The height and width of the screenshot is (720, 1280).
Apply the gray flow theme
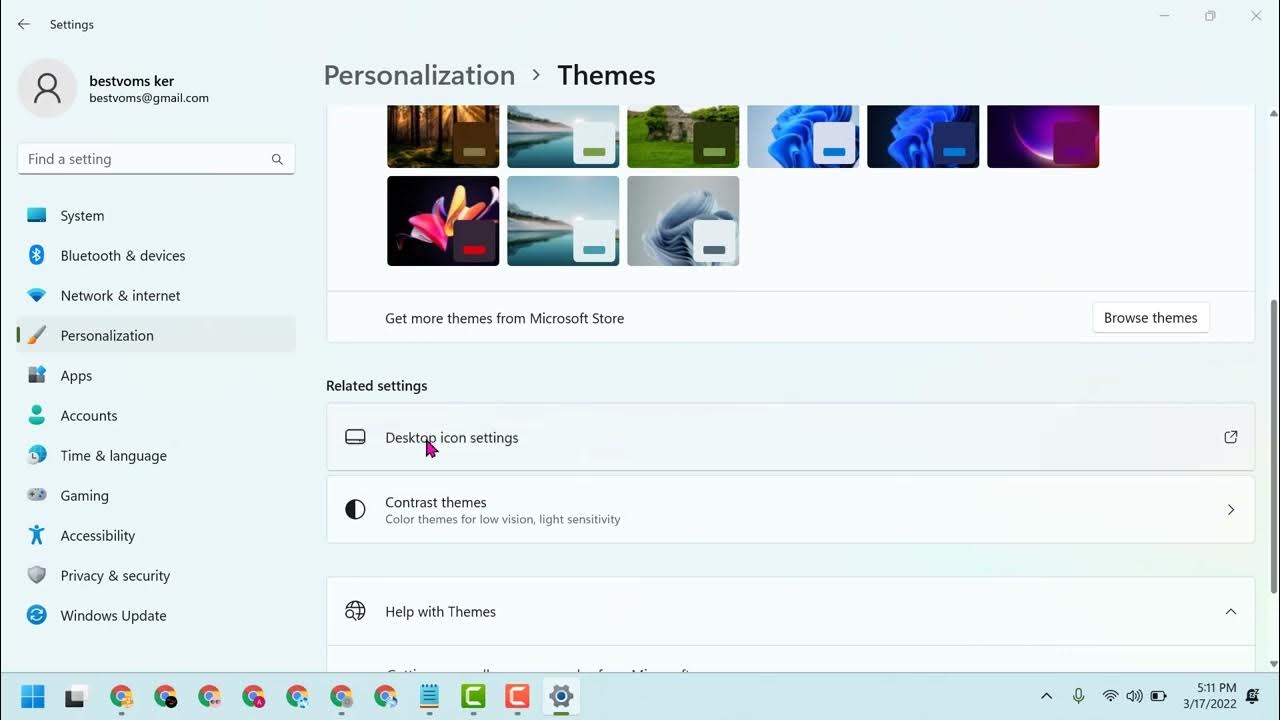683,221
